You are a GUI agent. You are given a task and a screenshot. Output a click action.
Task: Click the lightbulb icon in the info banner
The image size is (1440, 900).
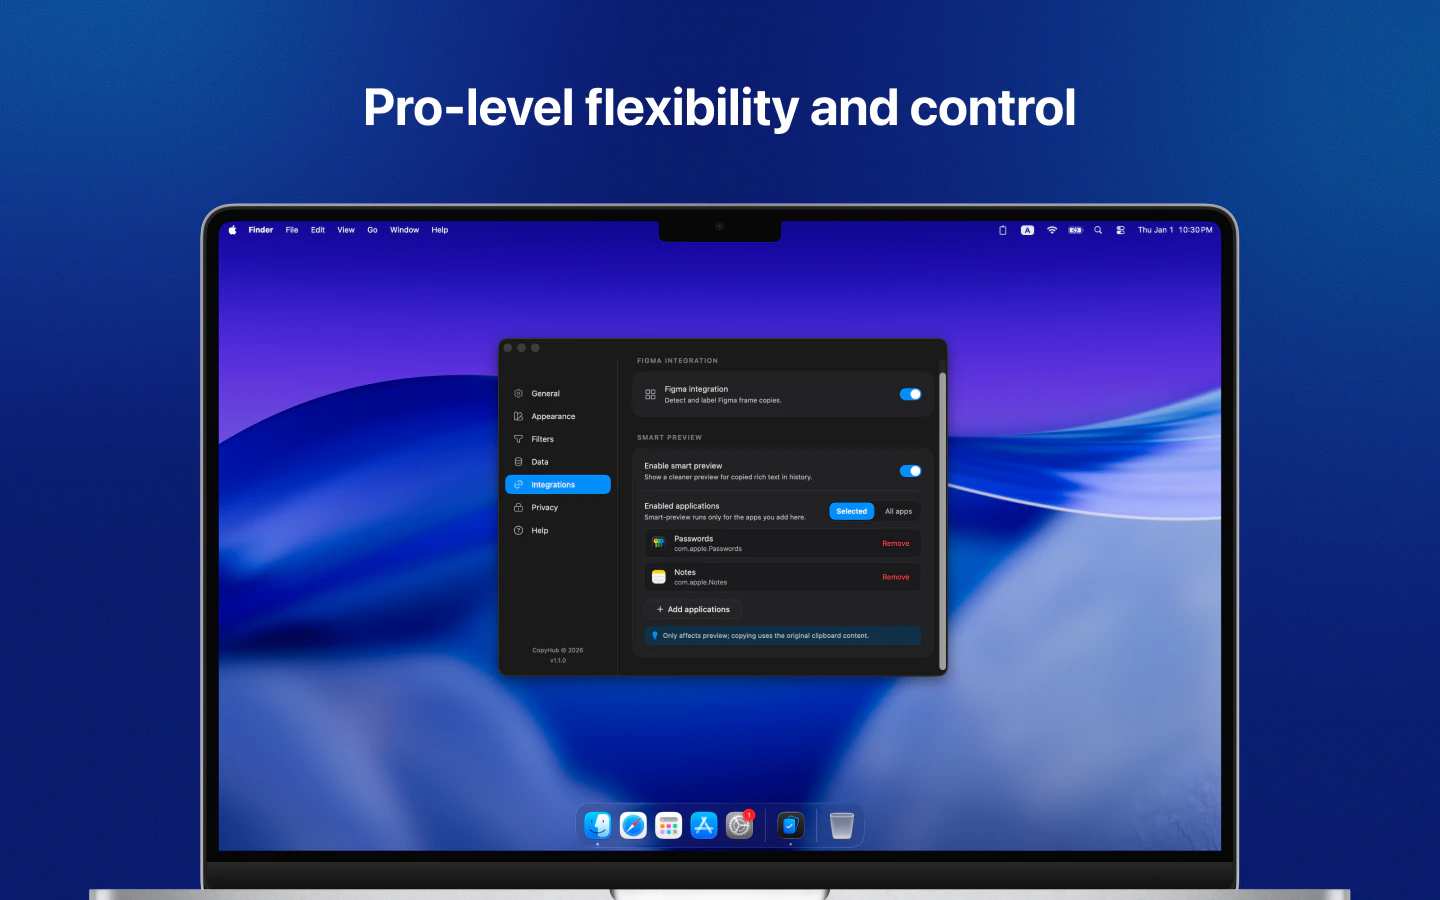click(x=655, y=636)
